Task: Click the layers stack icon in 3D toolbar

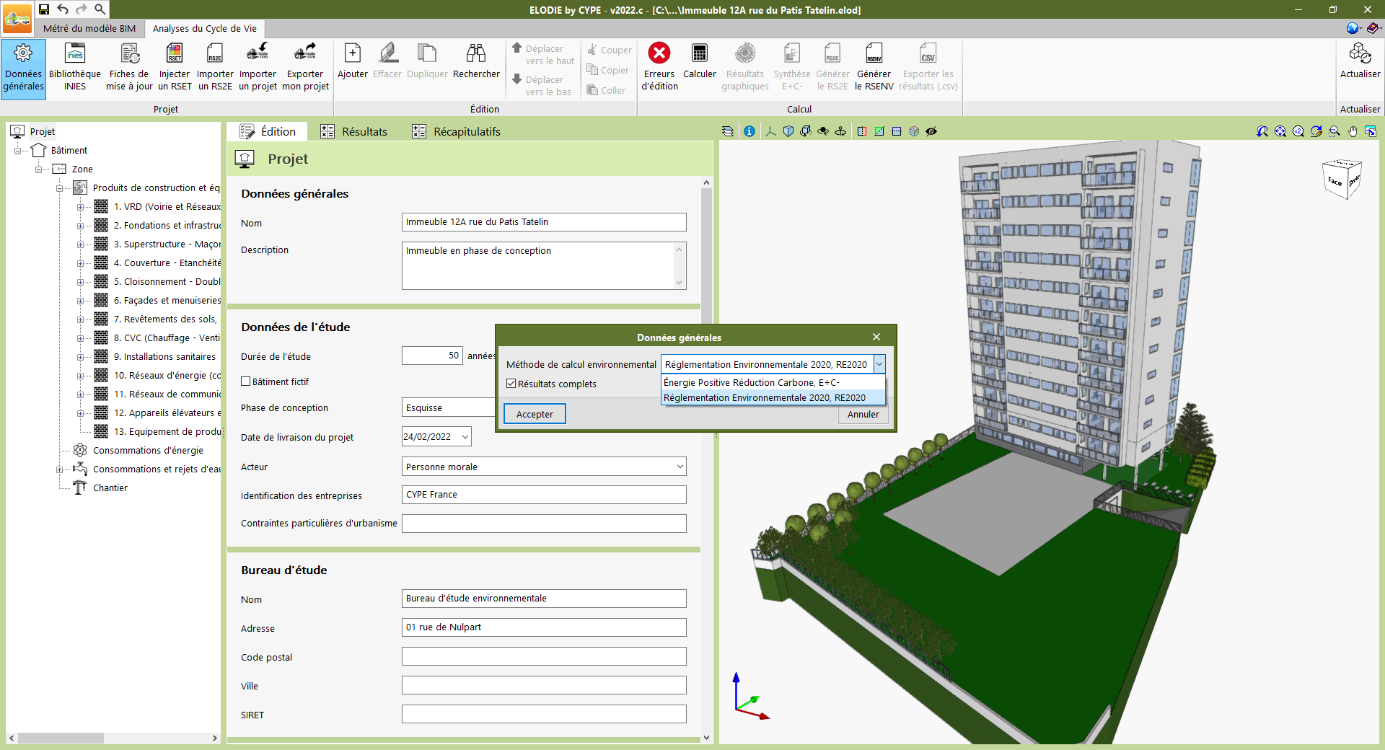Action: click(727, 131)
